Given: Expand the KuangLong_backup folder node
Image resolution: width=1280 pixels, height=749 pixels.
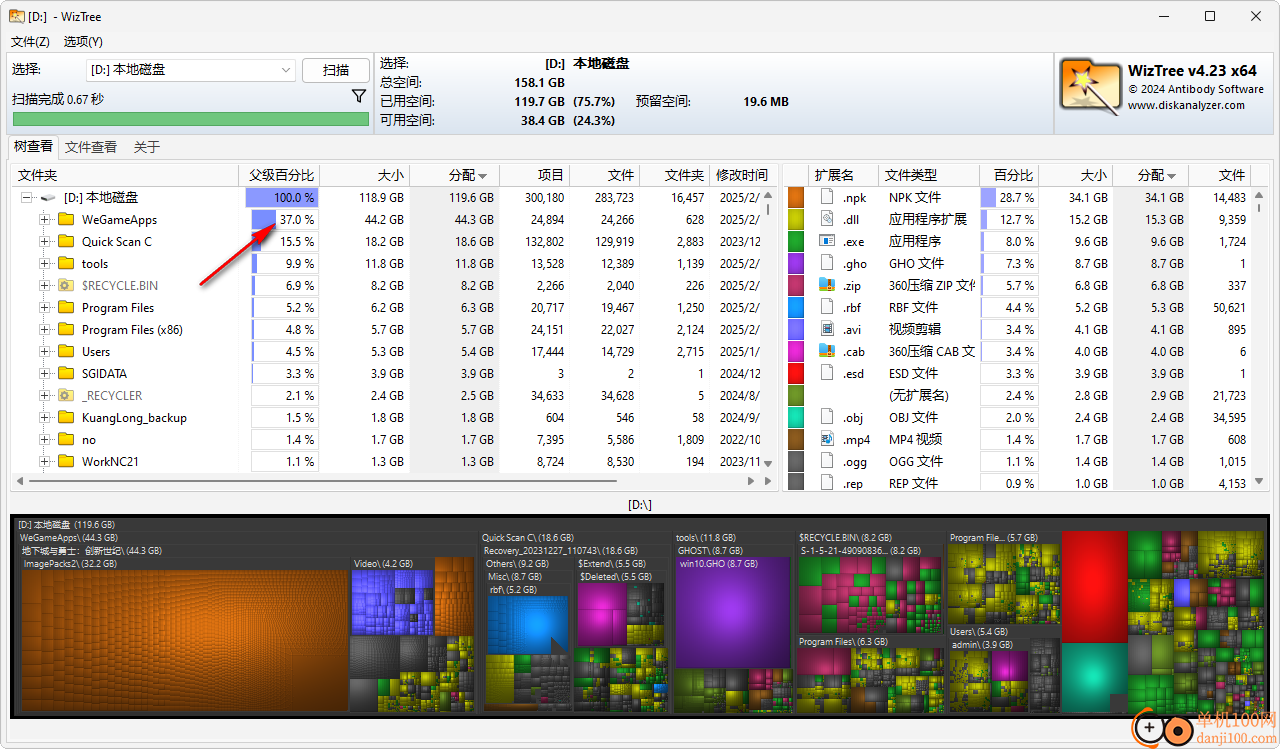Looking at the screenshot, I should pos(44,418).
